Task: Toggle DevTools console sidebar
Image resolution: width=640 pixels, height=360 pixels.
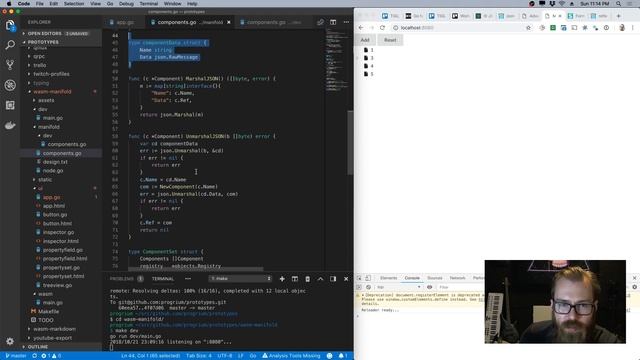Action: (x=359, y=287)
